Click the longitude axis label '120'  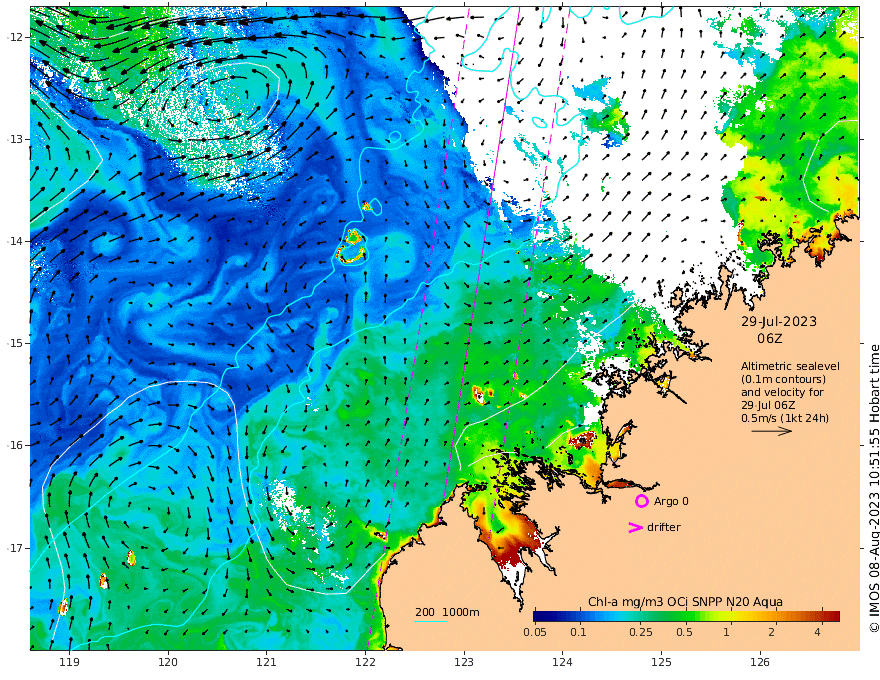pos(168,663)
